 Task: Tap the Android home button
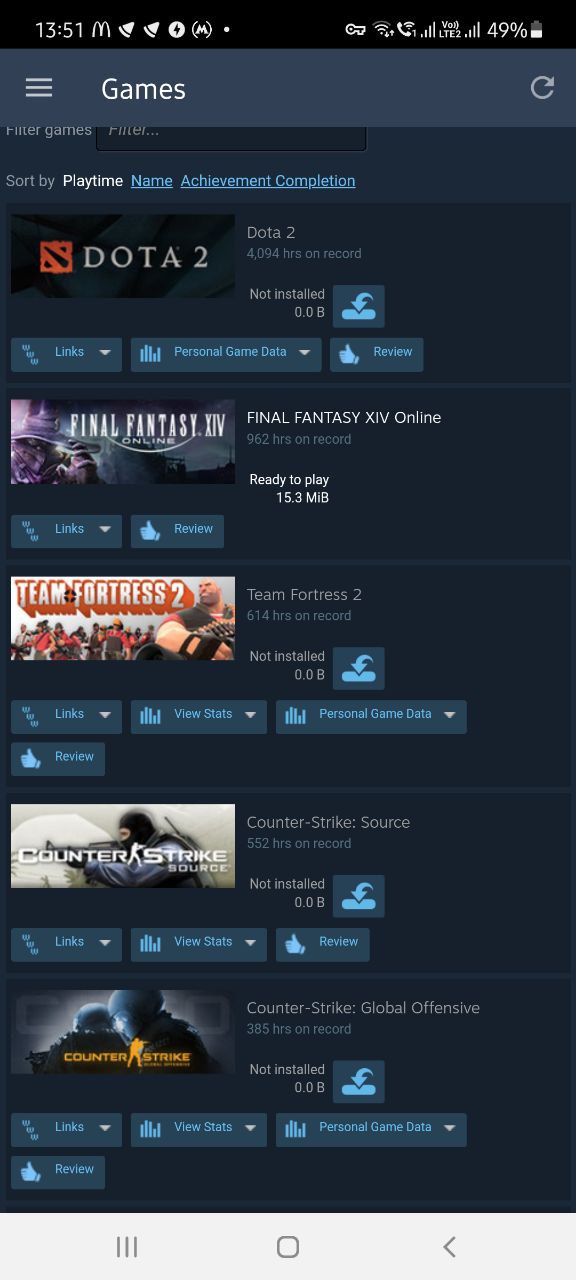click(288, 1246)
